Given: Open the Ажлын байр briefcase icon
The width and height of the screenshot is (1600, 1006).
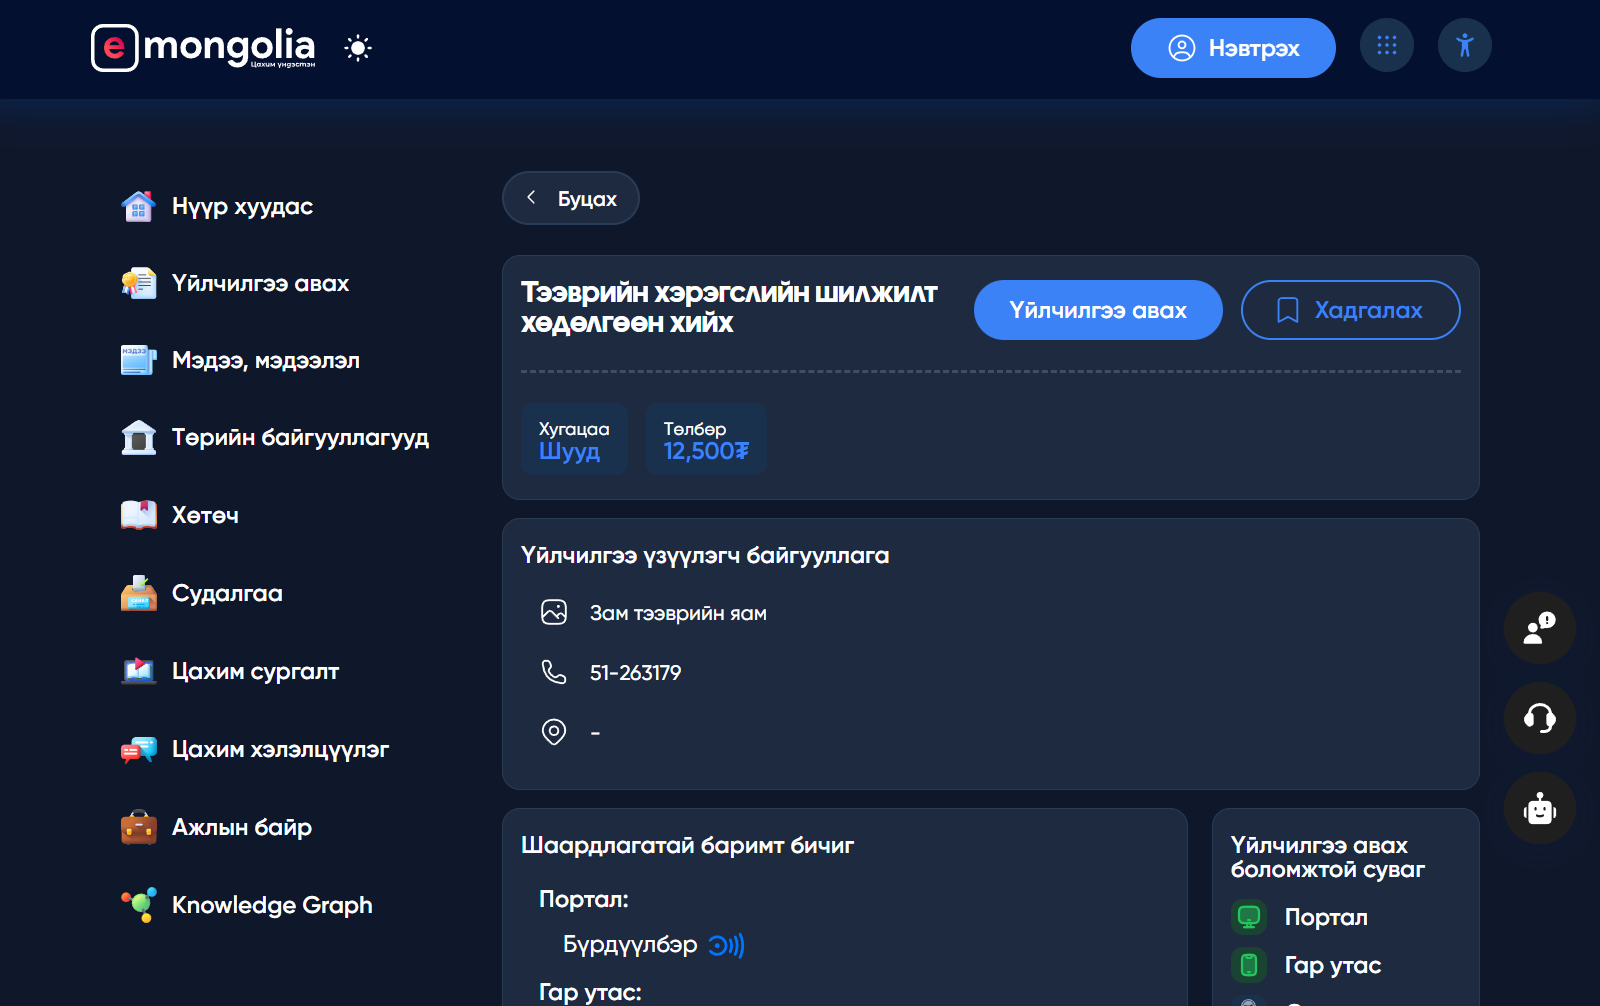Looking at the screenshot, I should point(138,827).
